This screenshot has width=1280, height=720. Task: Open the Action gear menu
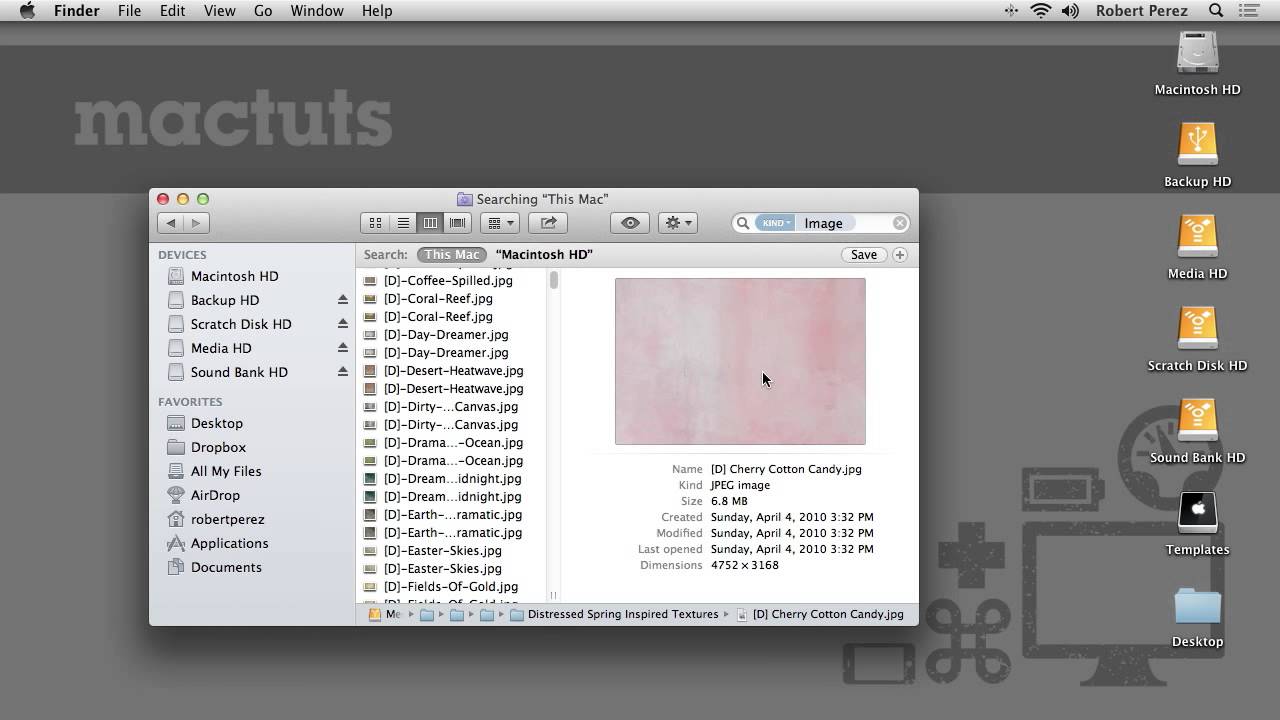(677, 223)
